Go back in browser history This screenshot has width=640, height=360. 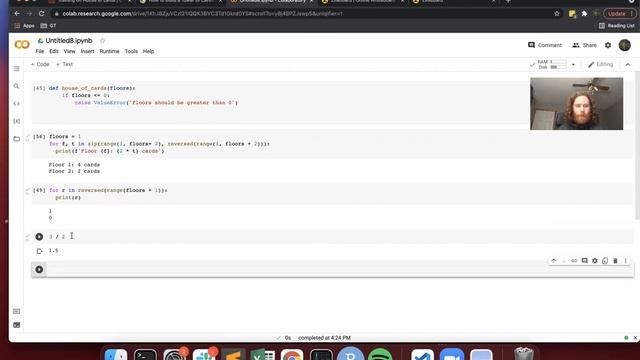pyautogui.click(x=17, y=13)
